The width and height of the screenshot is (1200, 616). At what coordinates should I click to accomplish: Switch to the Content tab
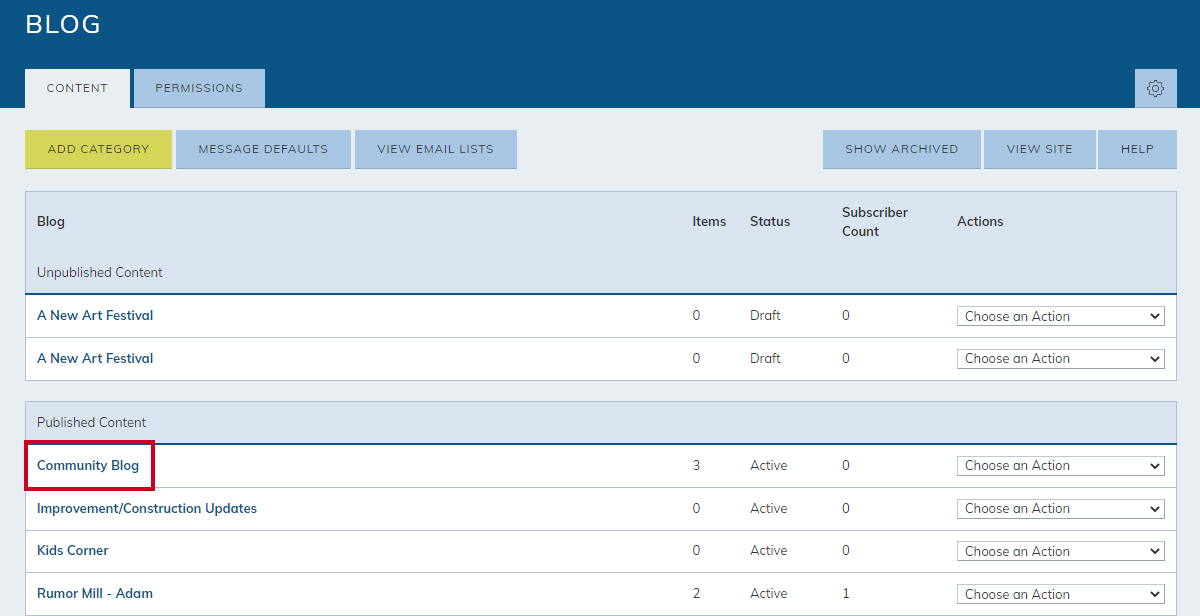click(x=77, y=88)
